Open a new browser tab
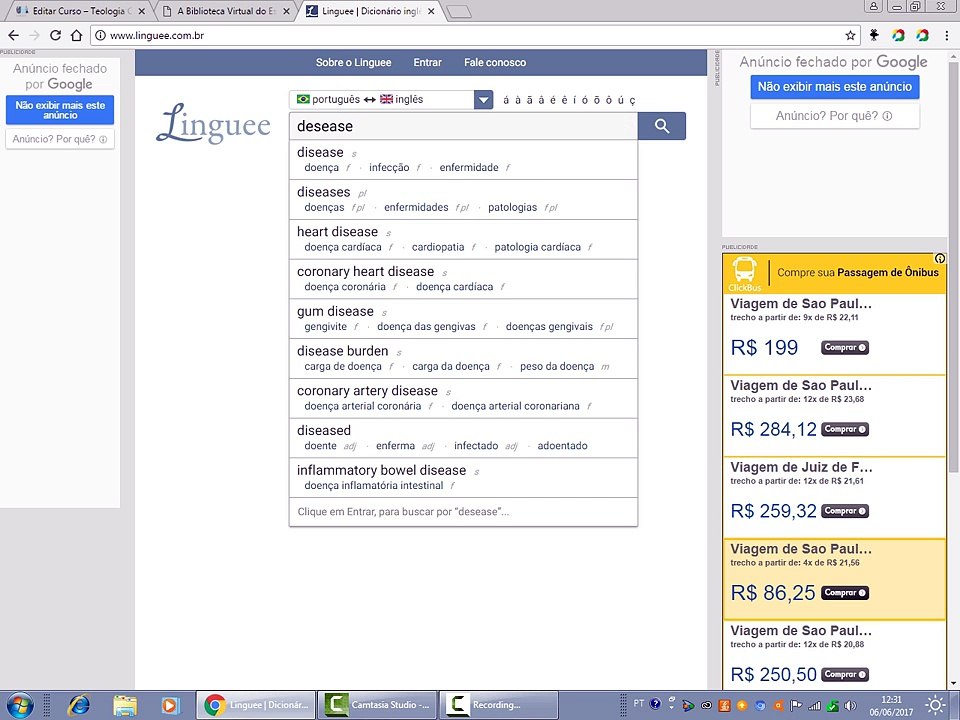Screen dimensions: 960x720 pos(457,12)
